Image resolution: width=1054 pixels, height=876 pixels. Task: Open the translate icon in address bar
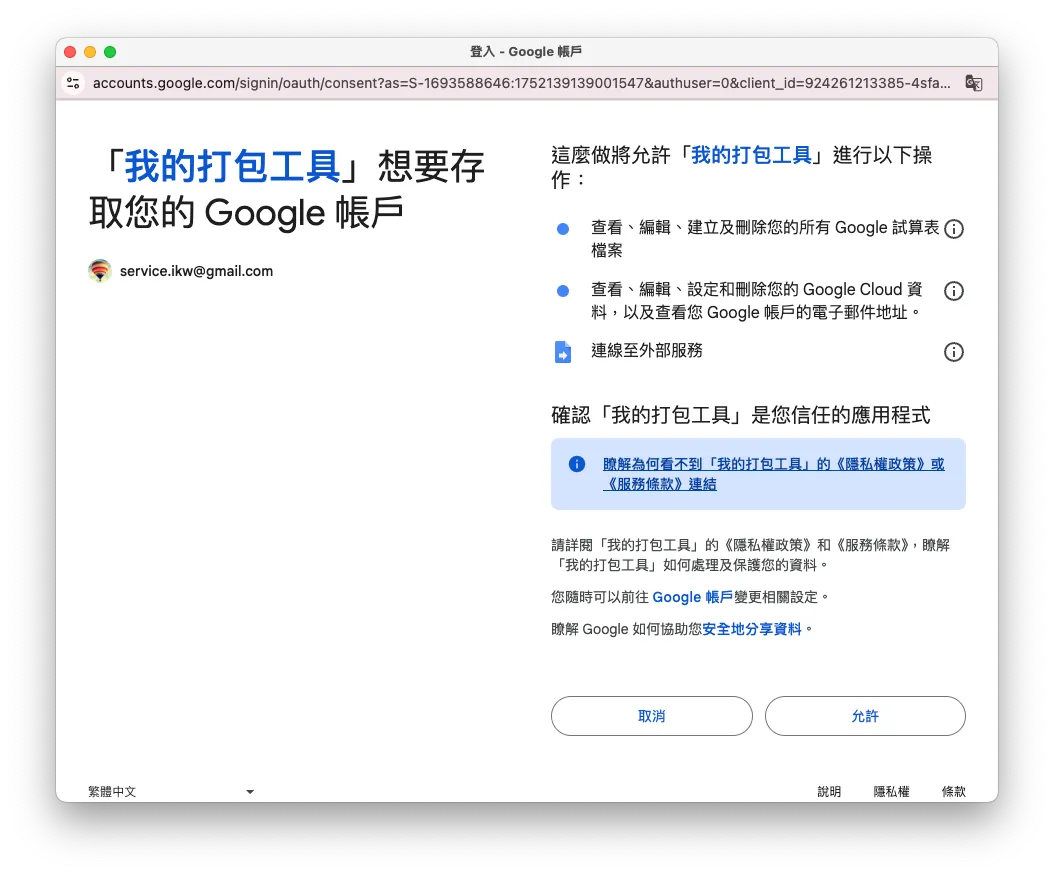[x=973, y=83]
